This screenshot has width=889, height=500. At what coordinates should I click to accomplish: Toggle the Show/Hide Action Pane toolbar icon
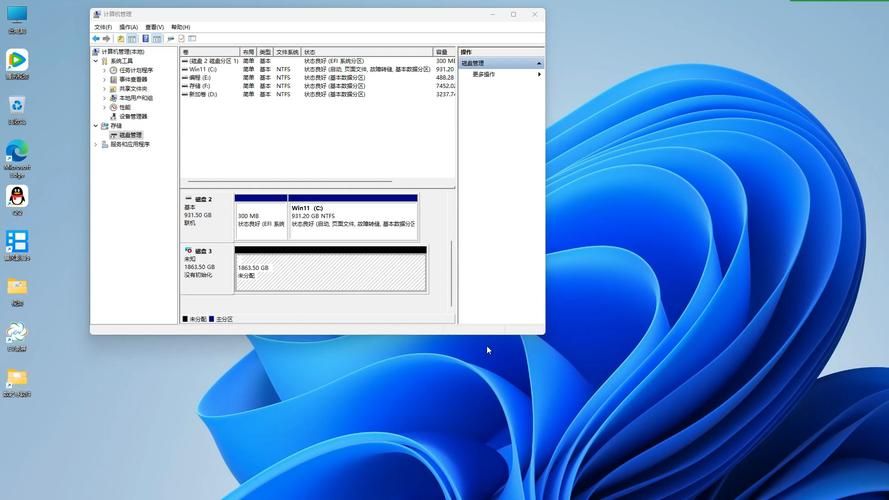point(157,39)
